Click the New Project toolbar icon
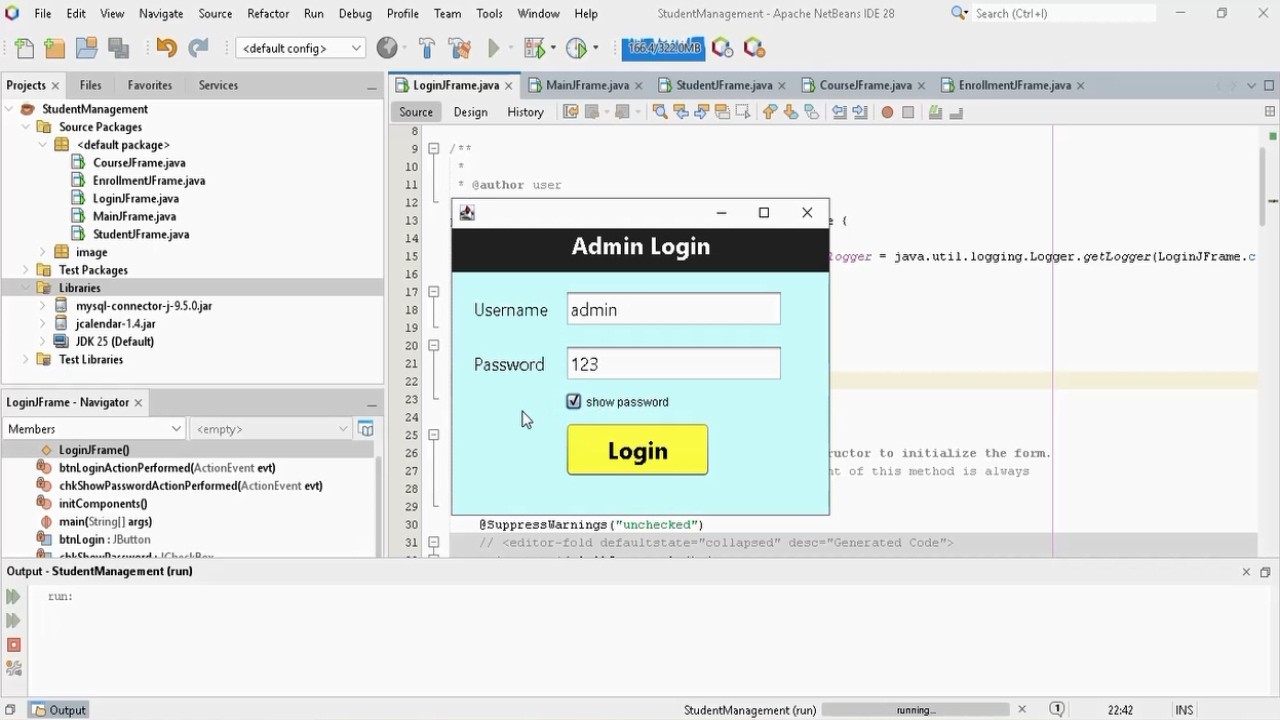Viewport: 1280px width, 720px height. point(55,48)
